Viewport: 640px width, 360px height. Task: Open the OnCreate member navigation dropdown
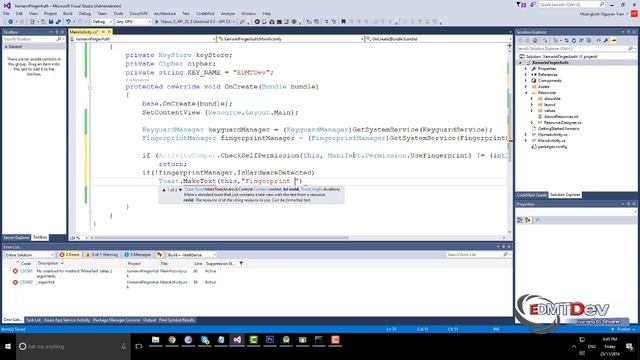pos(438,39)
